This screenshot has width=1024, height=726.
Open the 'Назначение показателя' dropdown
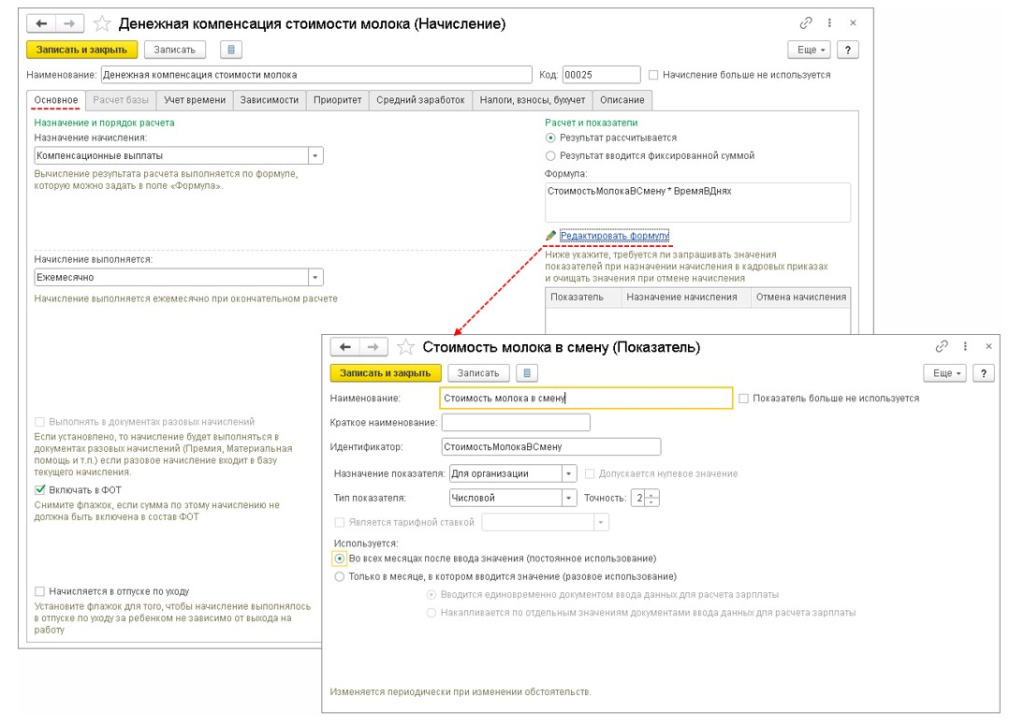(x=569, y=474)
